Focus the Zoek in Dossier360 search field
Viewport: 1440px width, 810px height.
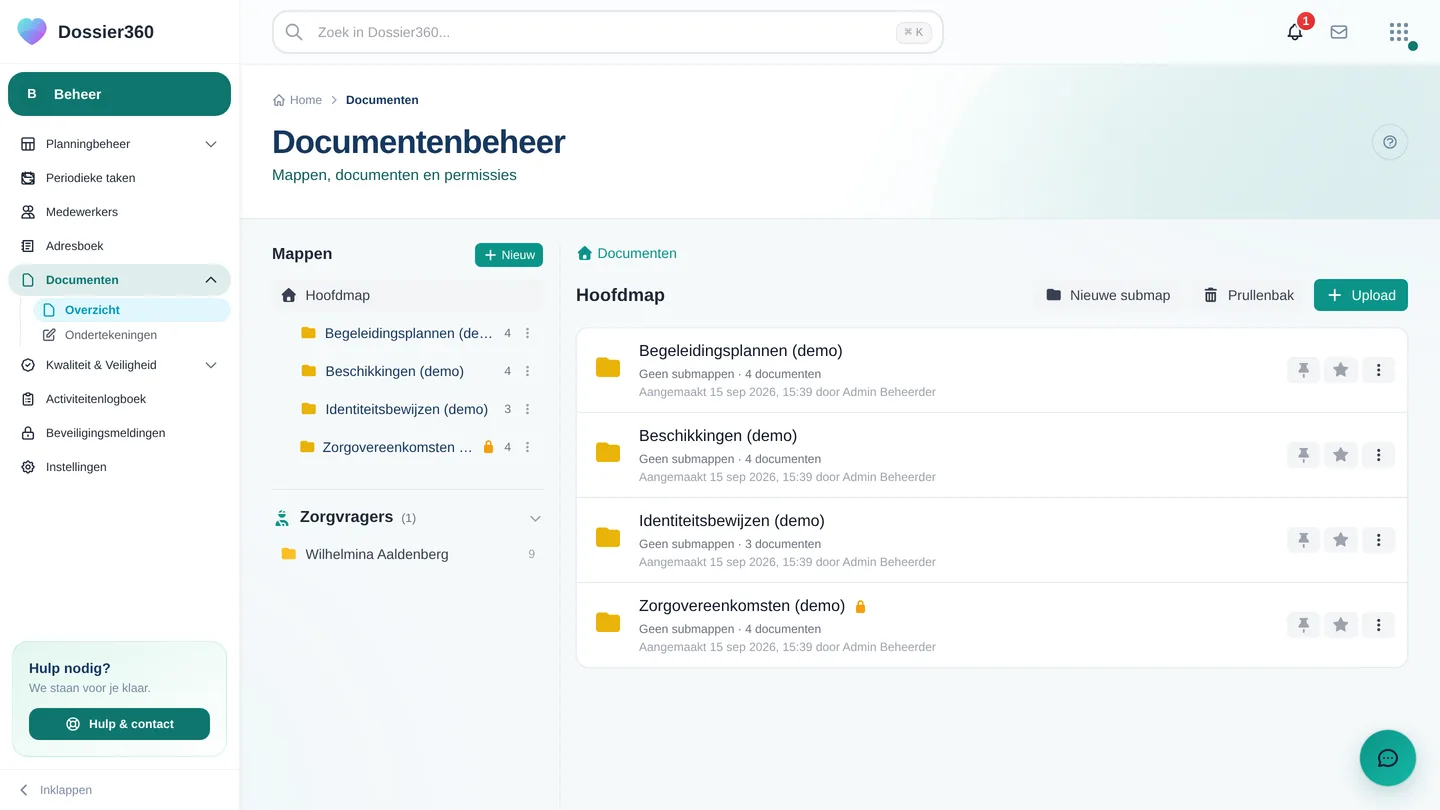(x=607, y=32)
